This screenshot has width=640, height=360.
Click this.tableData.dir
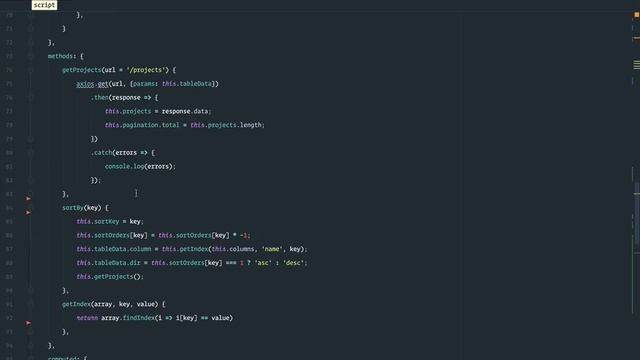pos(108,263)
